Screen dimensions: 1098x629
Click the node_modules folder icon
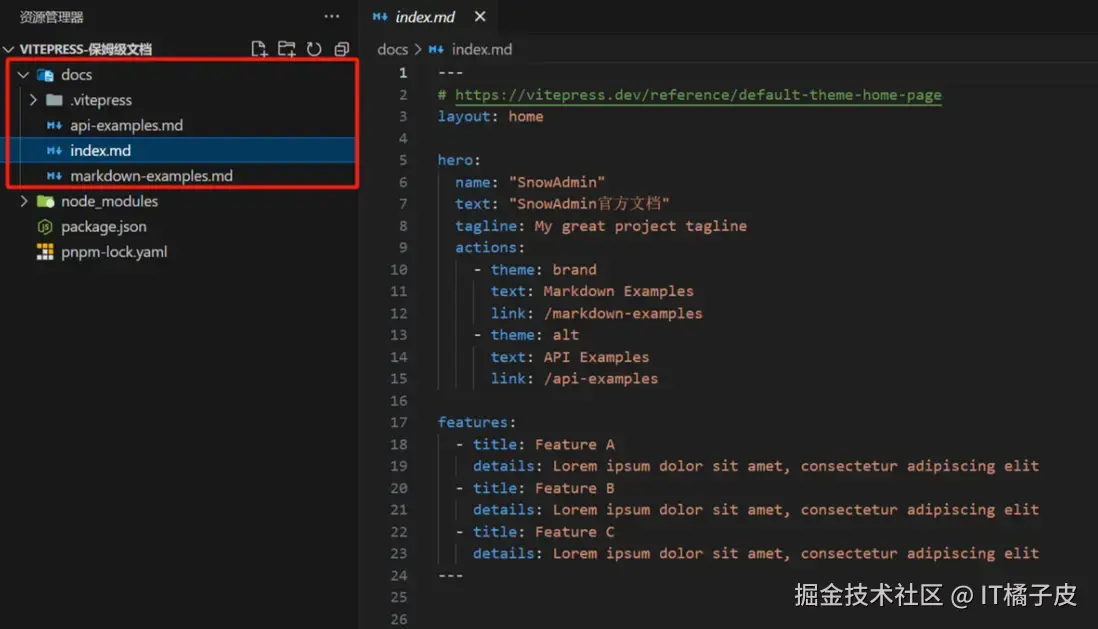pos(46,201)
